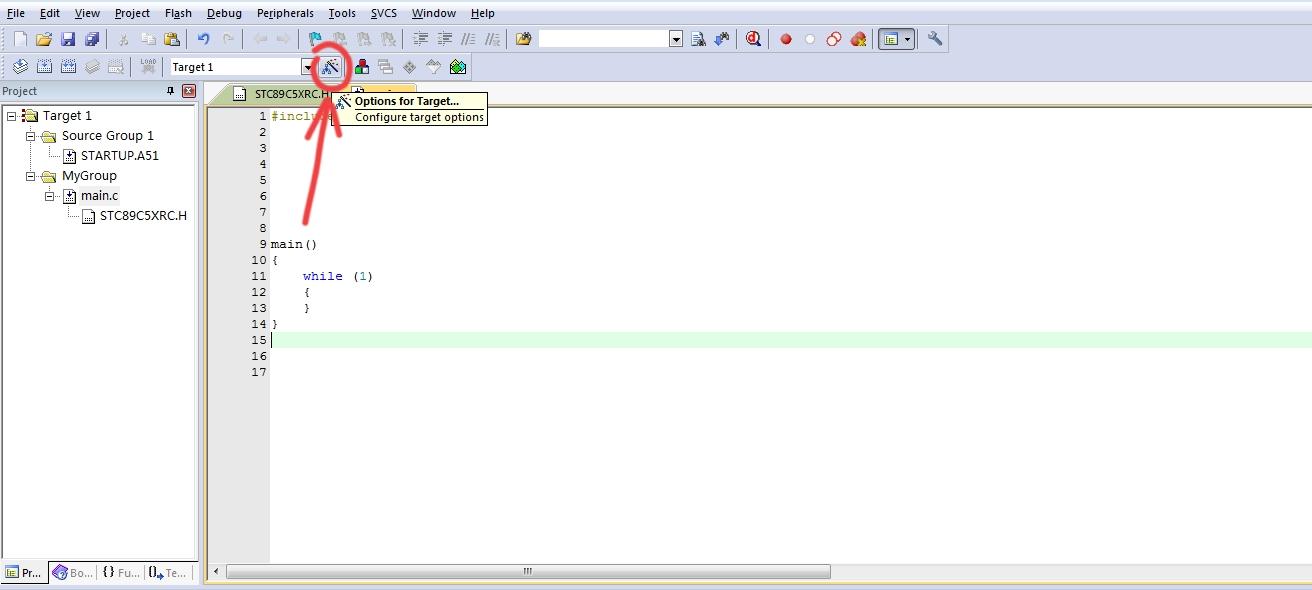Kill all breakpoints icon
The width and height of the screenshot is (1312, 590).
(x=858, y=39)
